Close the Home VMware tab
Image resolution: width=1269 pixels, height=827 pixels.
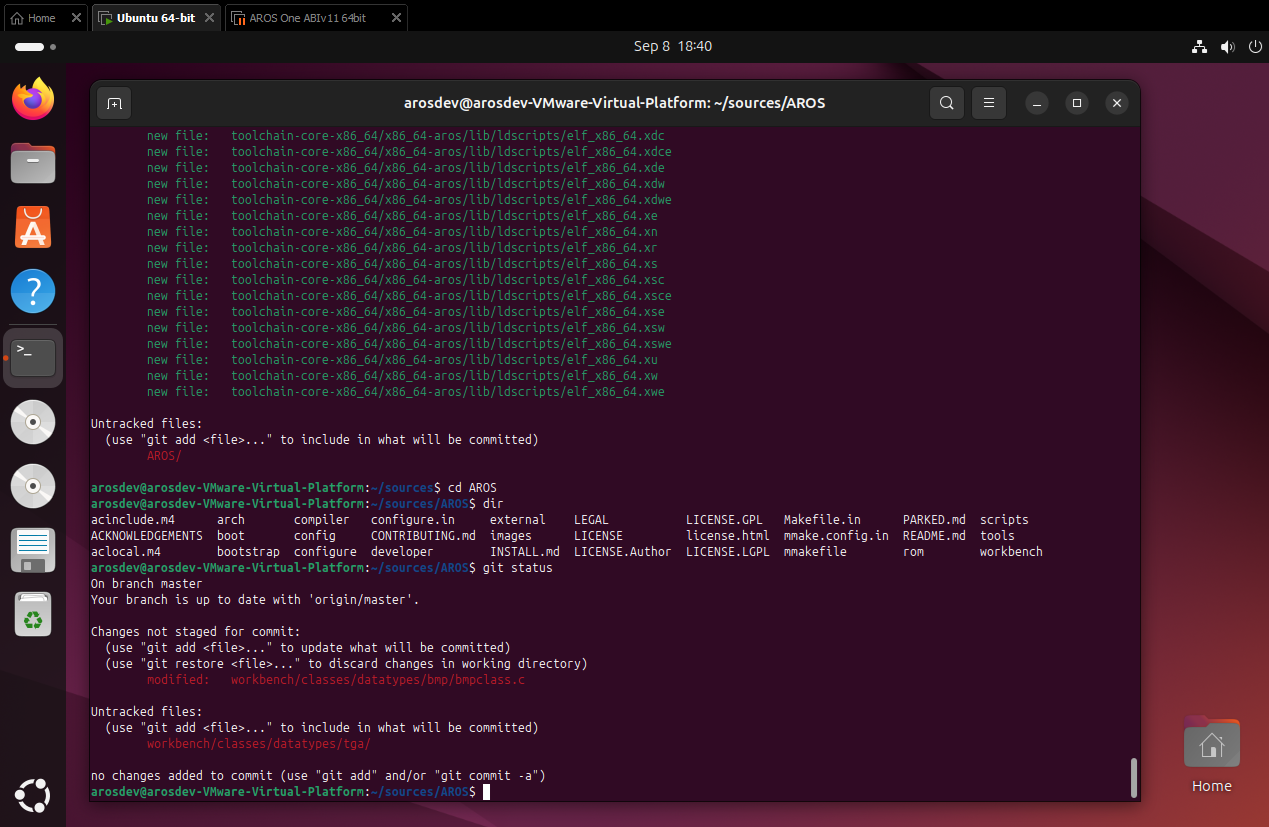[76, 18]
